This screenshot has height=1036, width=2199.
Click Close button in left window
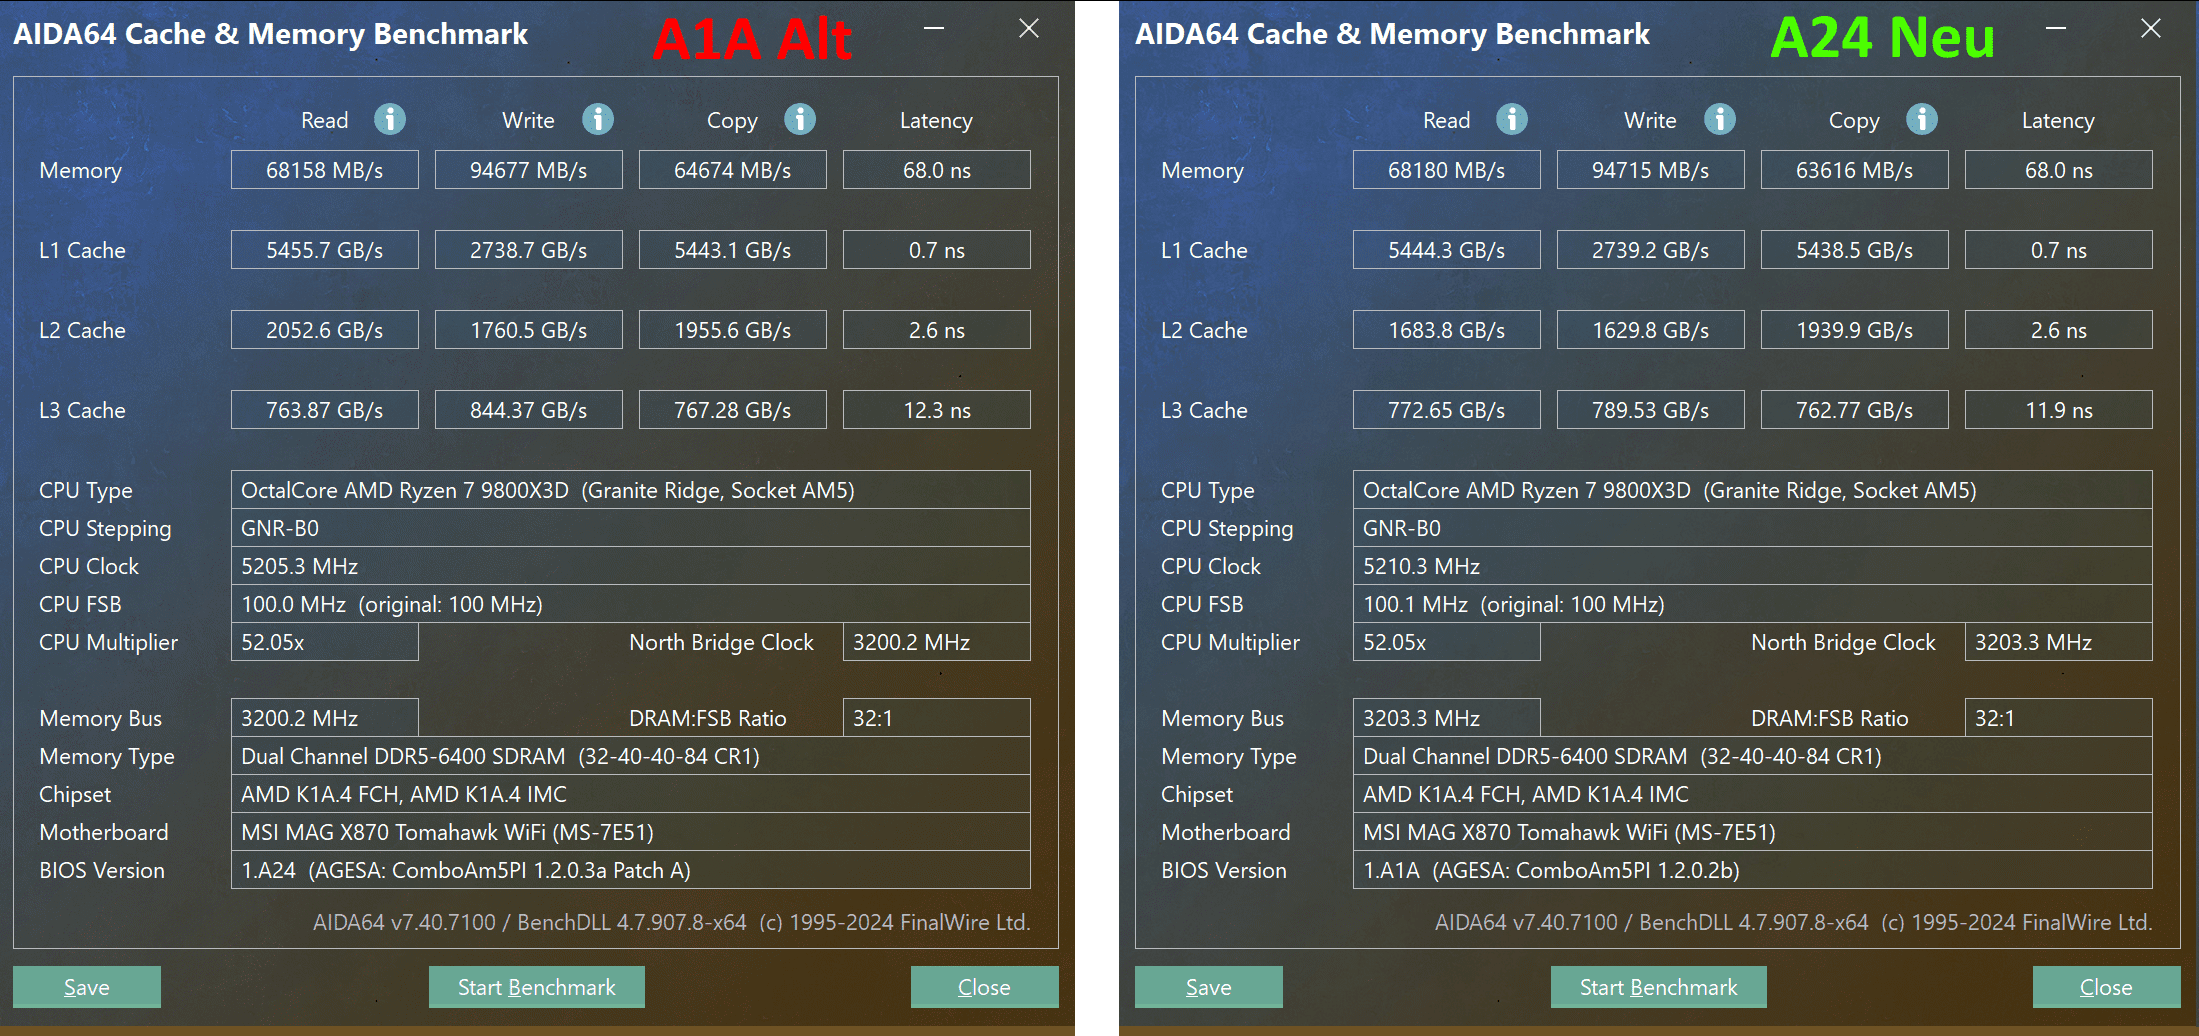tap(985, 987)
